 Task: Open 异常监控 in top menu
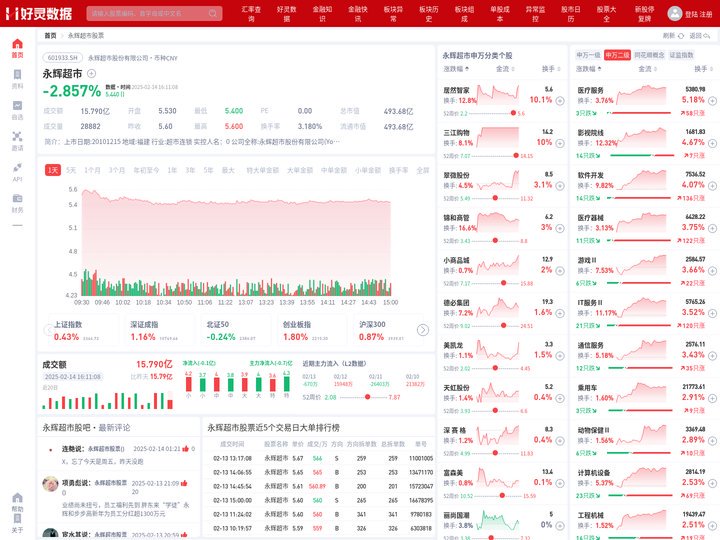point(535,14)
